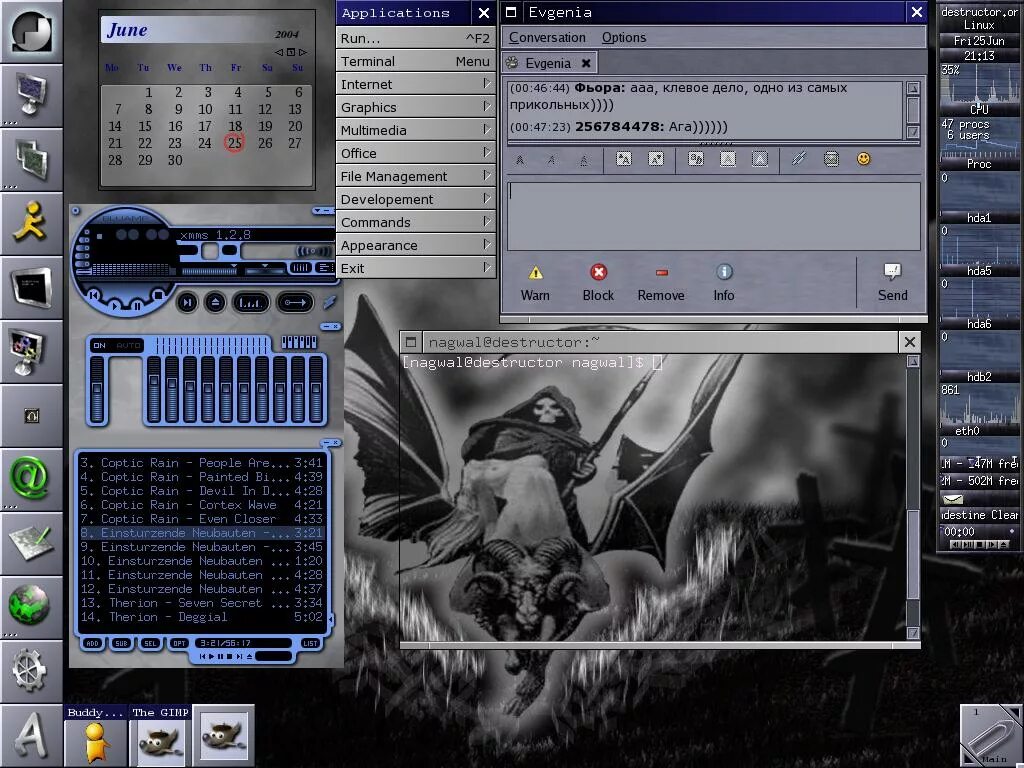Click the smaller font size icon
This screenshot has width=1024, height=768.
tap(656, 159)
